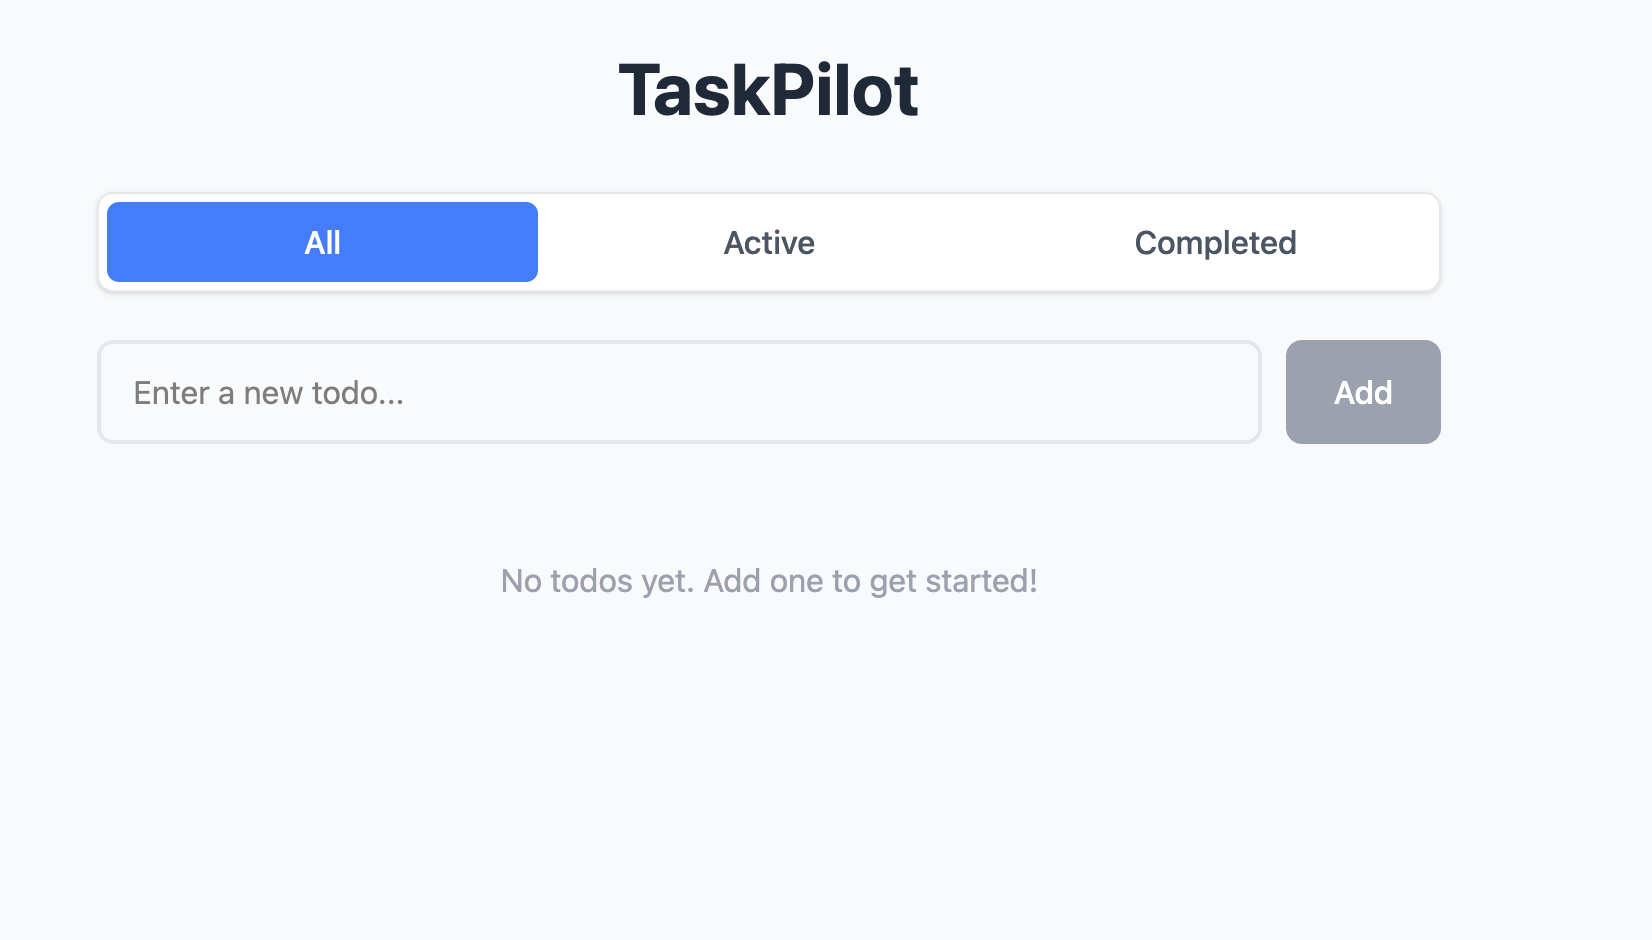The width and height of the screenshot is (1652, 940).
Task: Switch to the Completed filter tab
Action: point(1215,242)
